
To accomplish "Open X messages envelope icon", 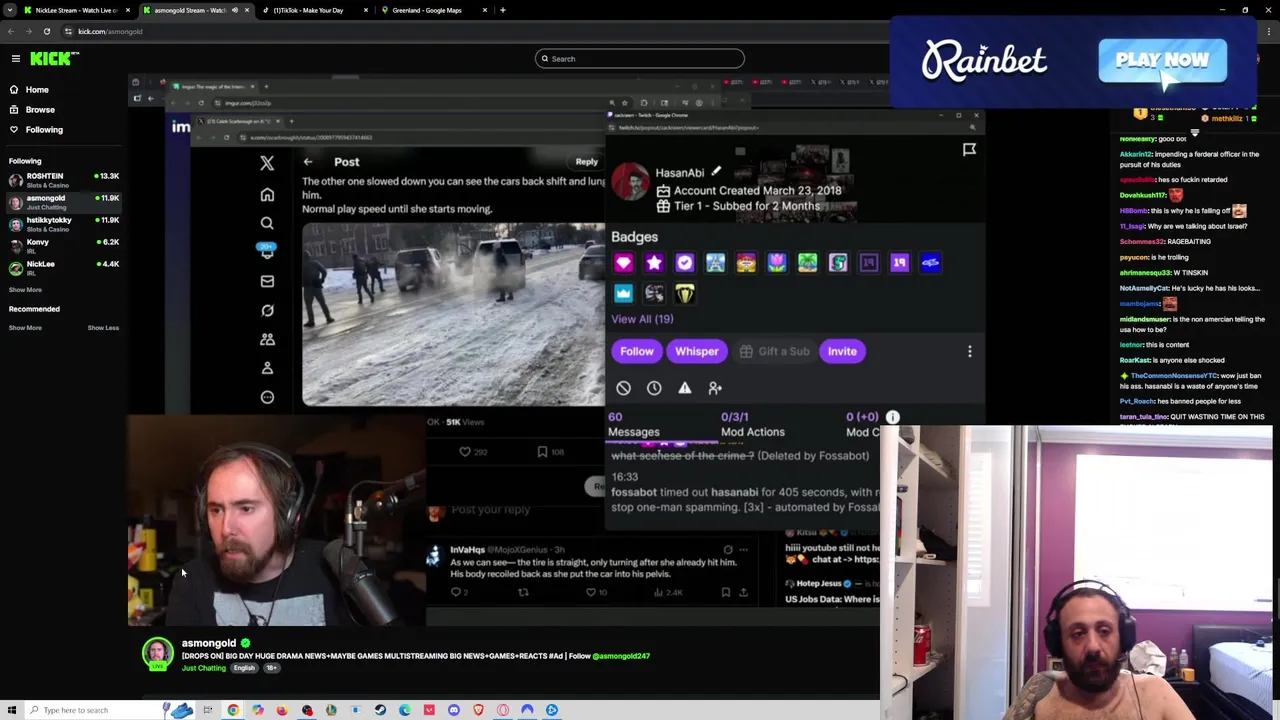I will [267, 282].
